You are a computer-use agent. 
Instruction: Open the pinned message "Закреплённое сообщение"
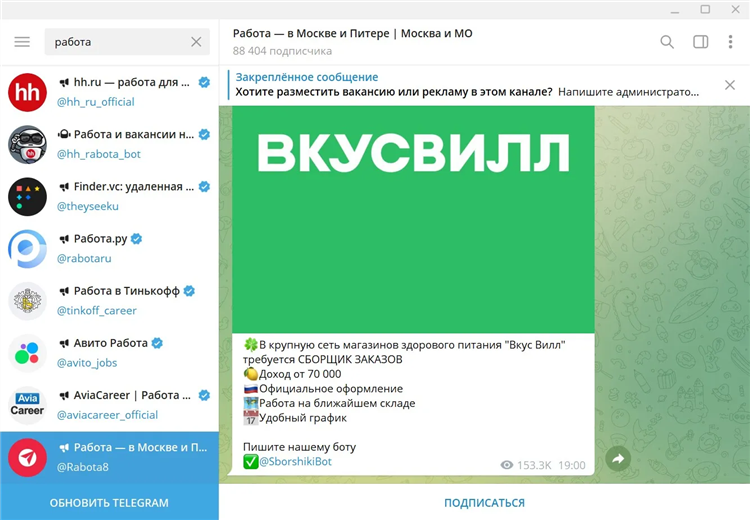pos(466,85)
